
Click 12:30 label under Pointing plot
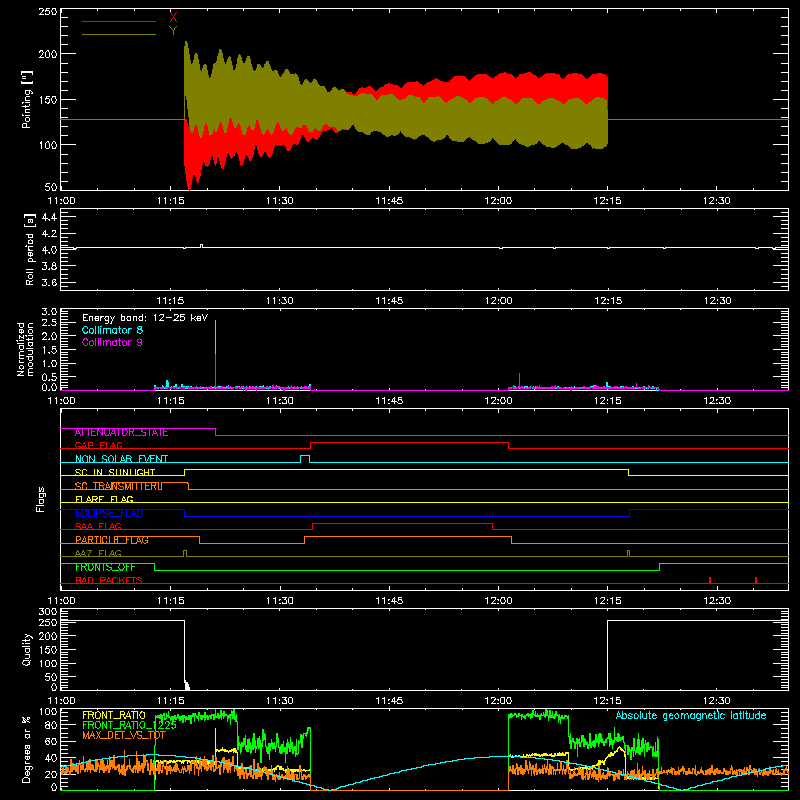pos(716,201)
